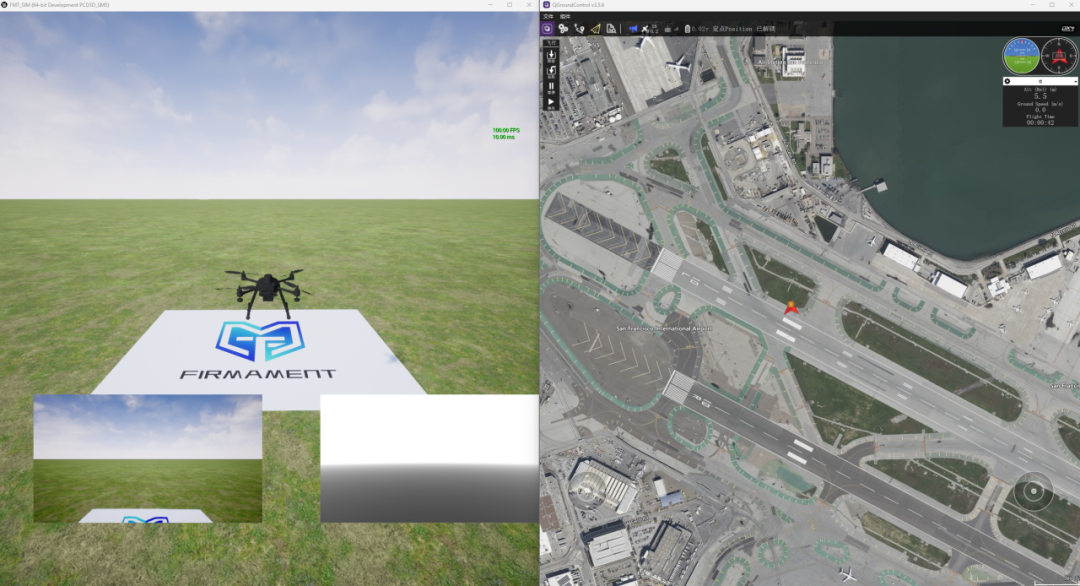Close the QGroundControl window
Screen dimensions: 1080x586
[x=1071, y=5]
